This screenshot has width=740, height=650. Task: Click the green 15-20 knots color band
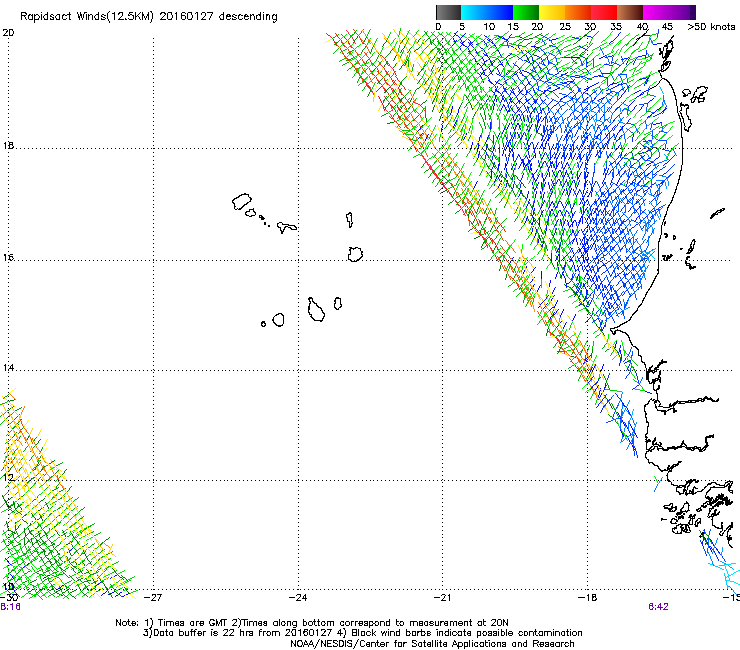tap(526, 12)
